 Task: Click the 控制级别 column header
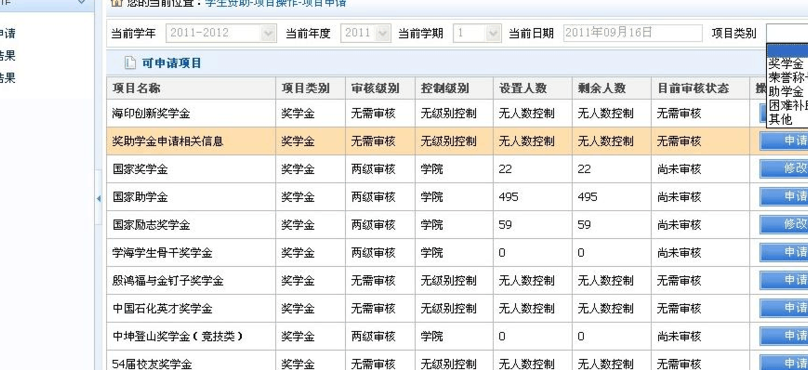454,88
